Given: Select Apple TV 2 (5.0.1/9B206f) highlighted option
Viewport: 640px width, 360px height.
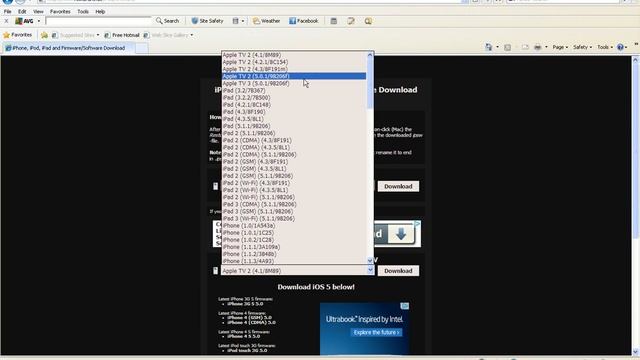Looking at the screenshot, I should coord(294,76).
